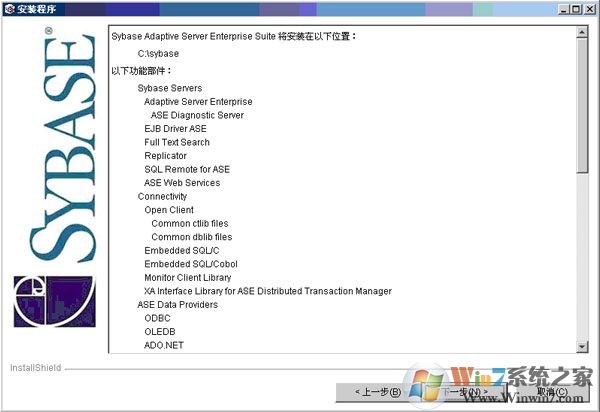This screenshot has width=600, height=412.
Task: Select the Open Client entry
Action: [x=169, y=210]
